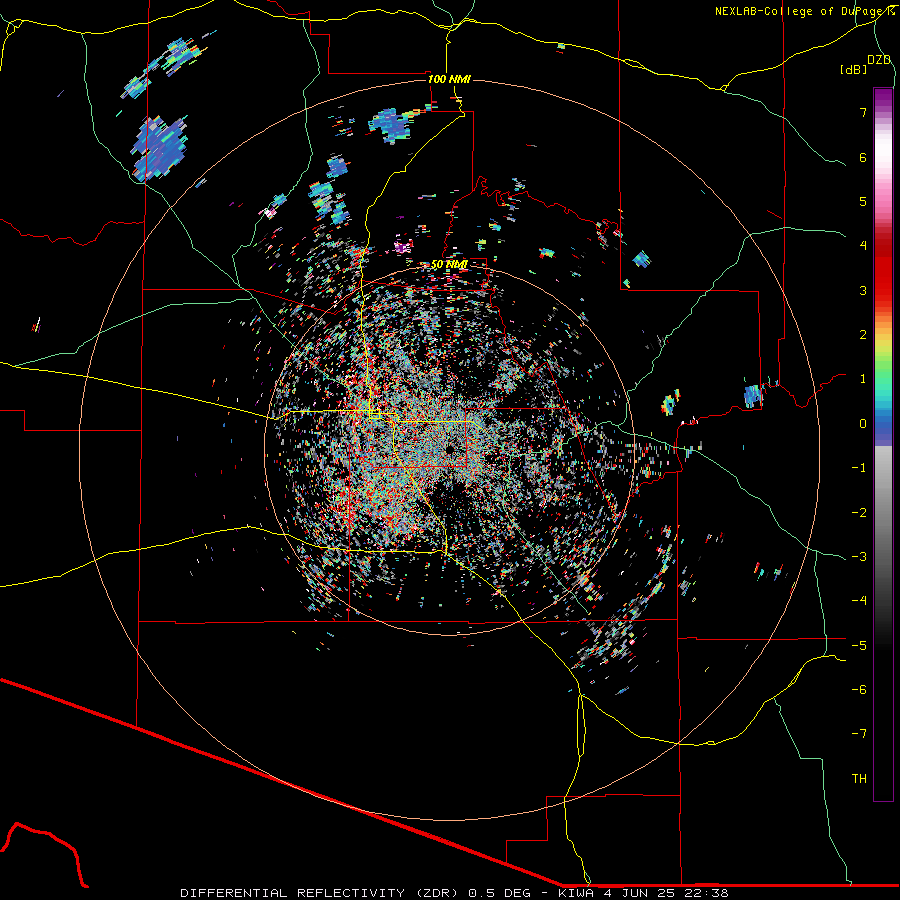Click the 50 NMI range ring label
This screenshot has height=900, width=900.
[x=449, y=265]
